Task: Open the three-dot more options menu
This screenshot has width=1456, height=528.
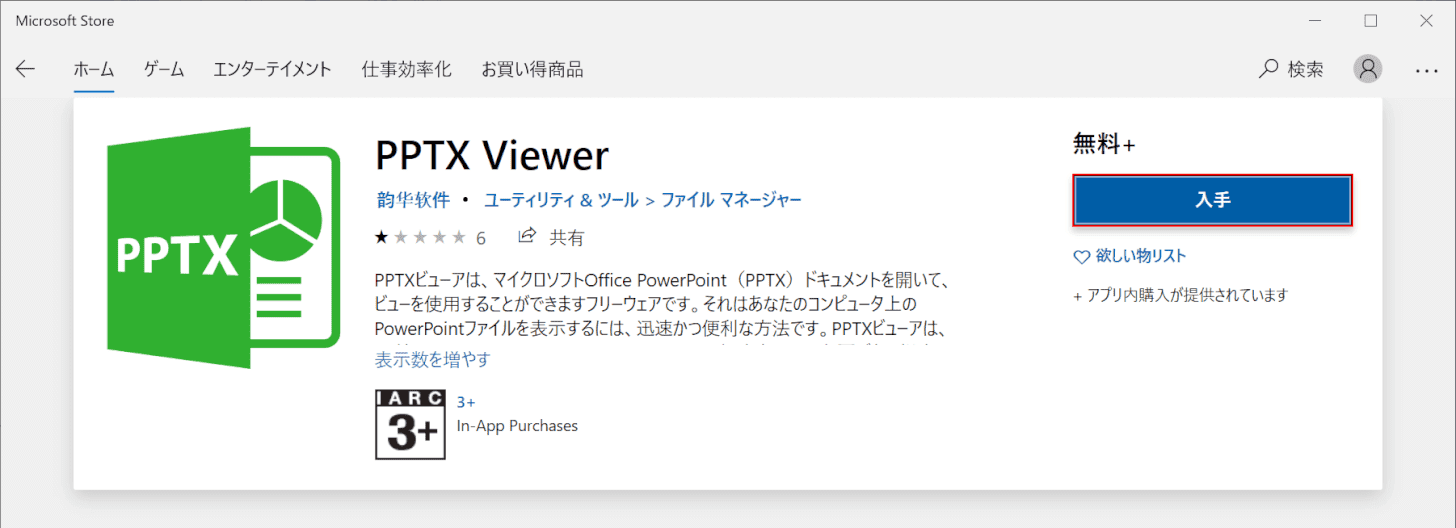Action: click(x=1426, y=70)
